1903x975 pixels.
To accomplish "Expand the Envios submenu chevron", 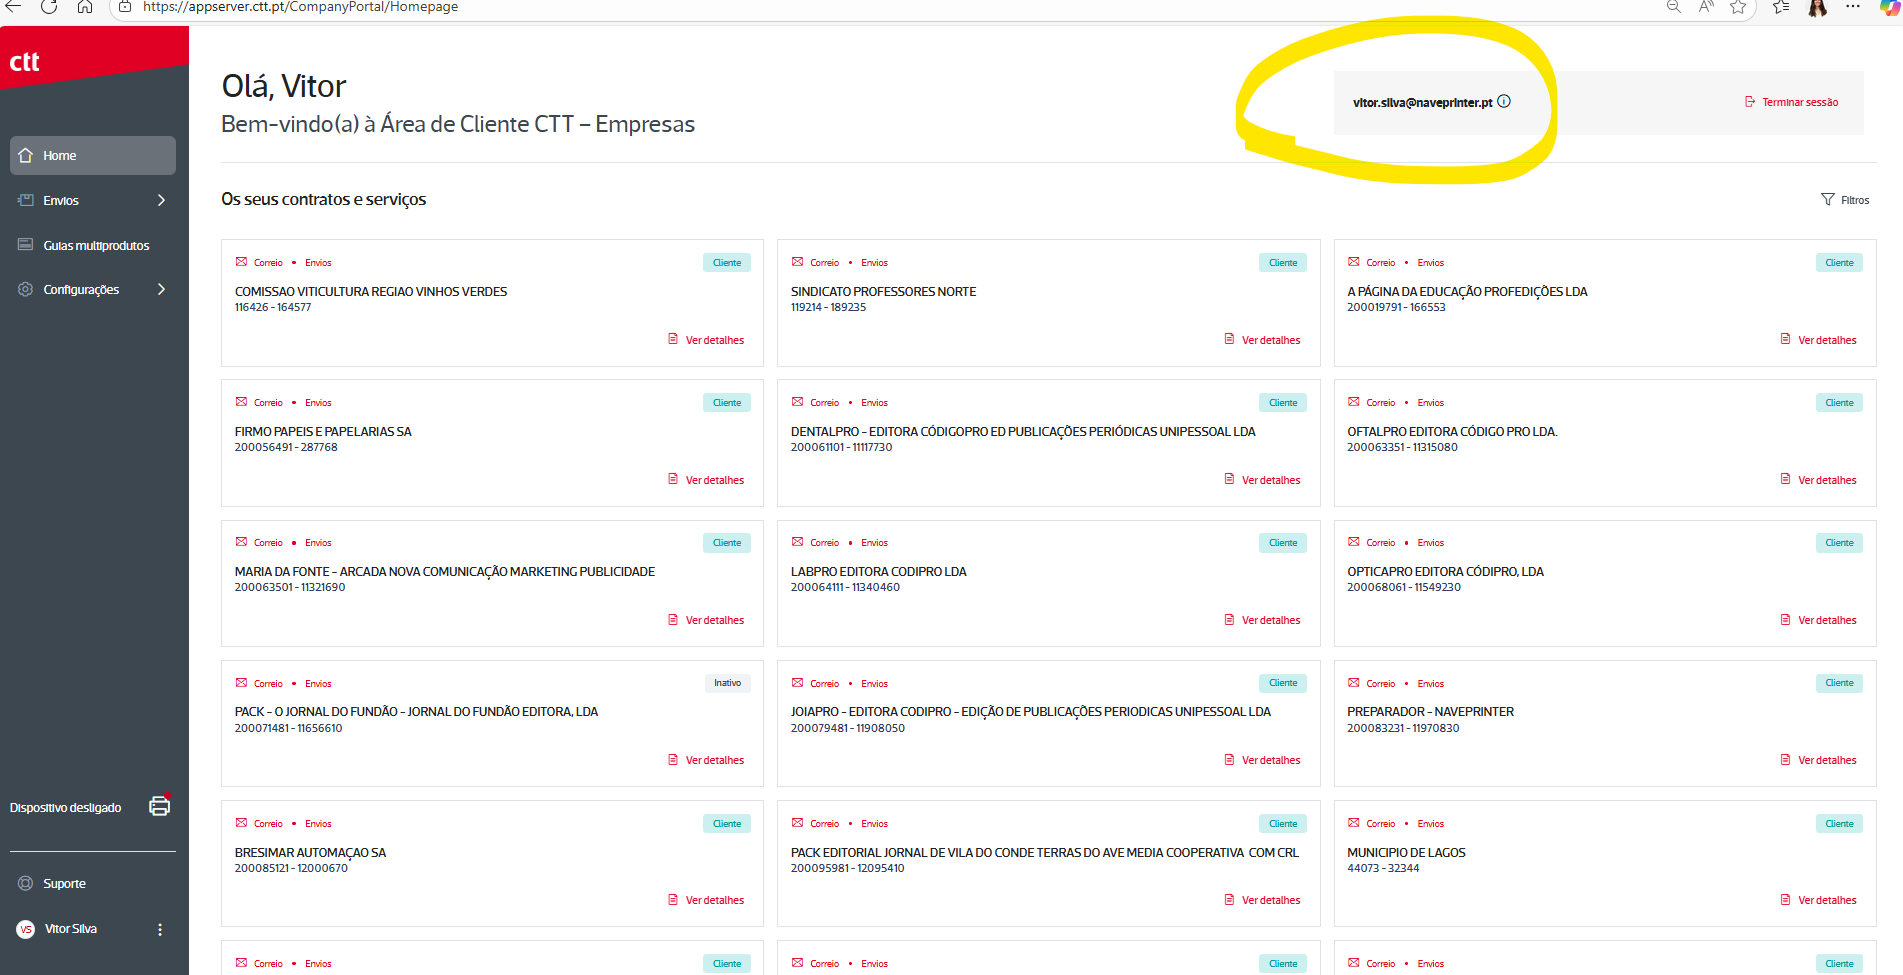I will tap(161, 200).
